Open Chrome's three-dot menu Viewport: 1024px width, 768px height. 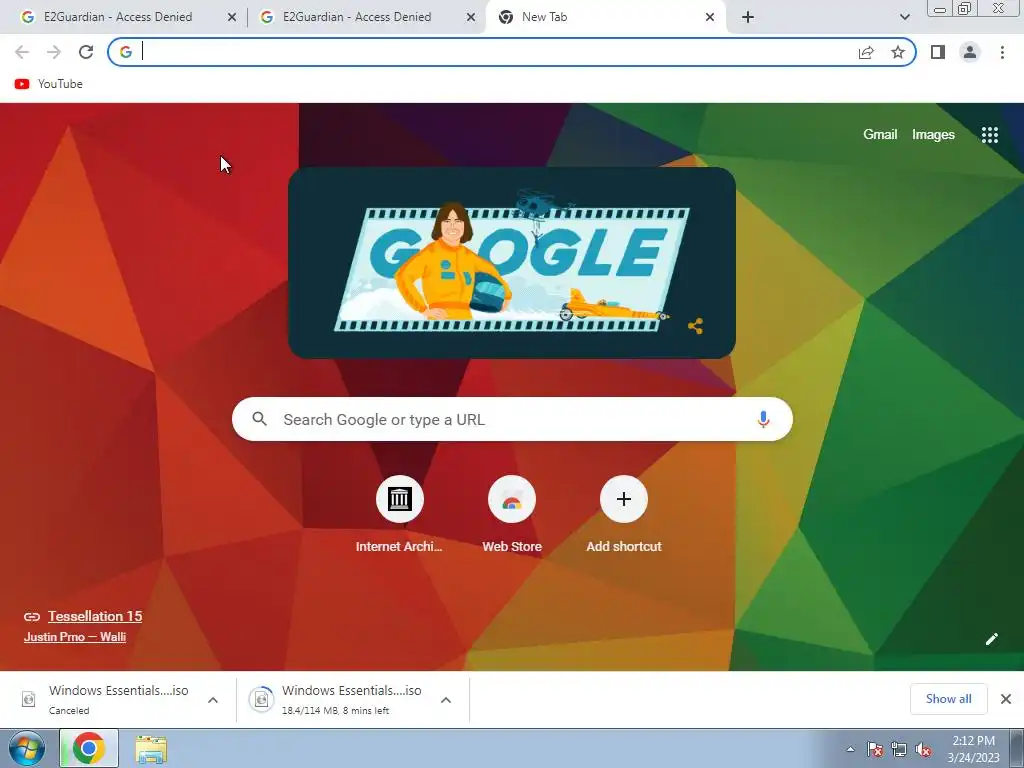(x=1002, y=52)
